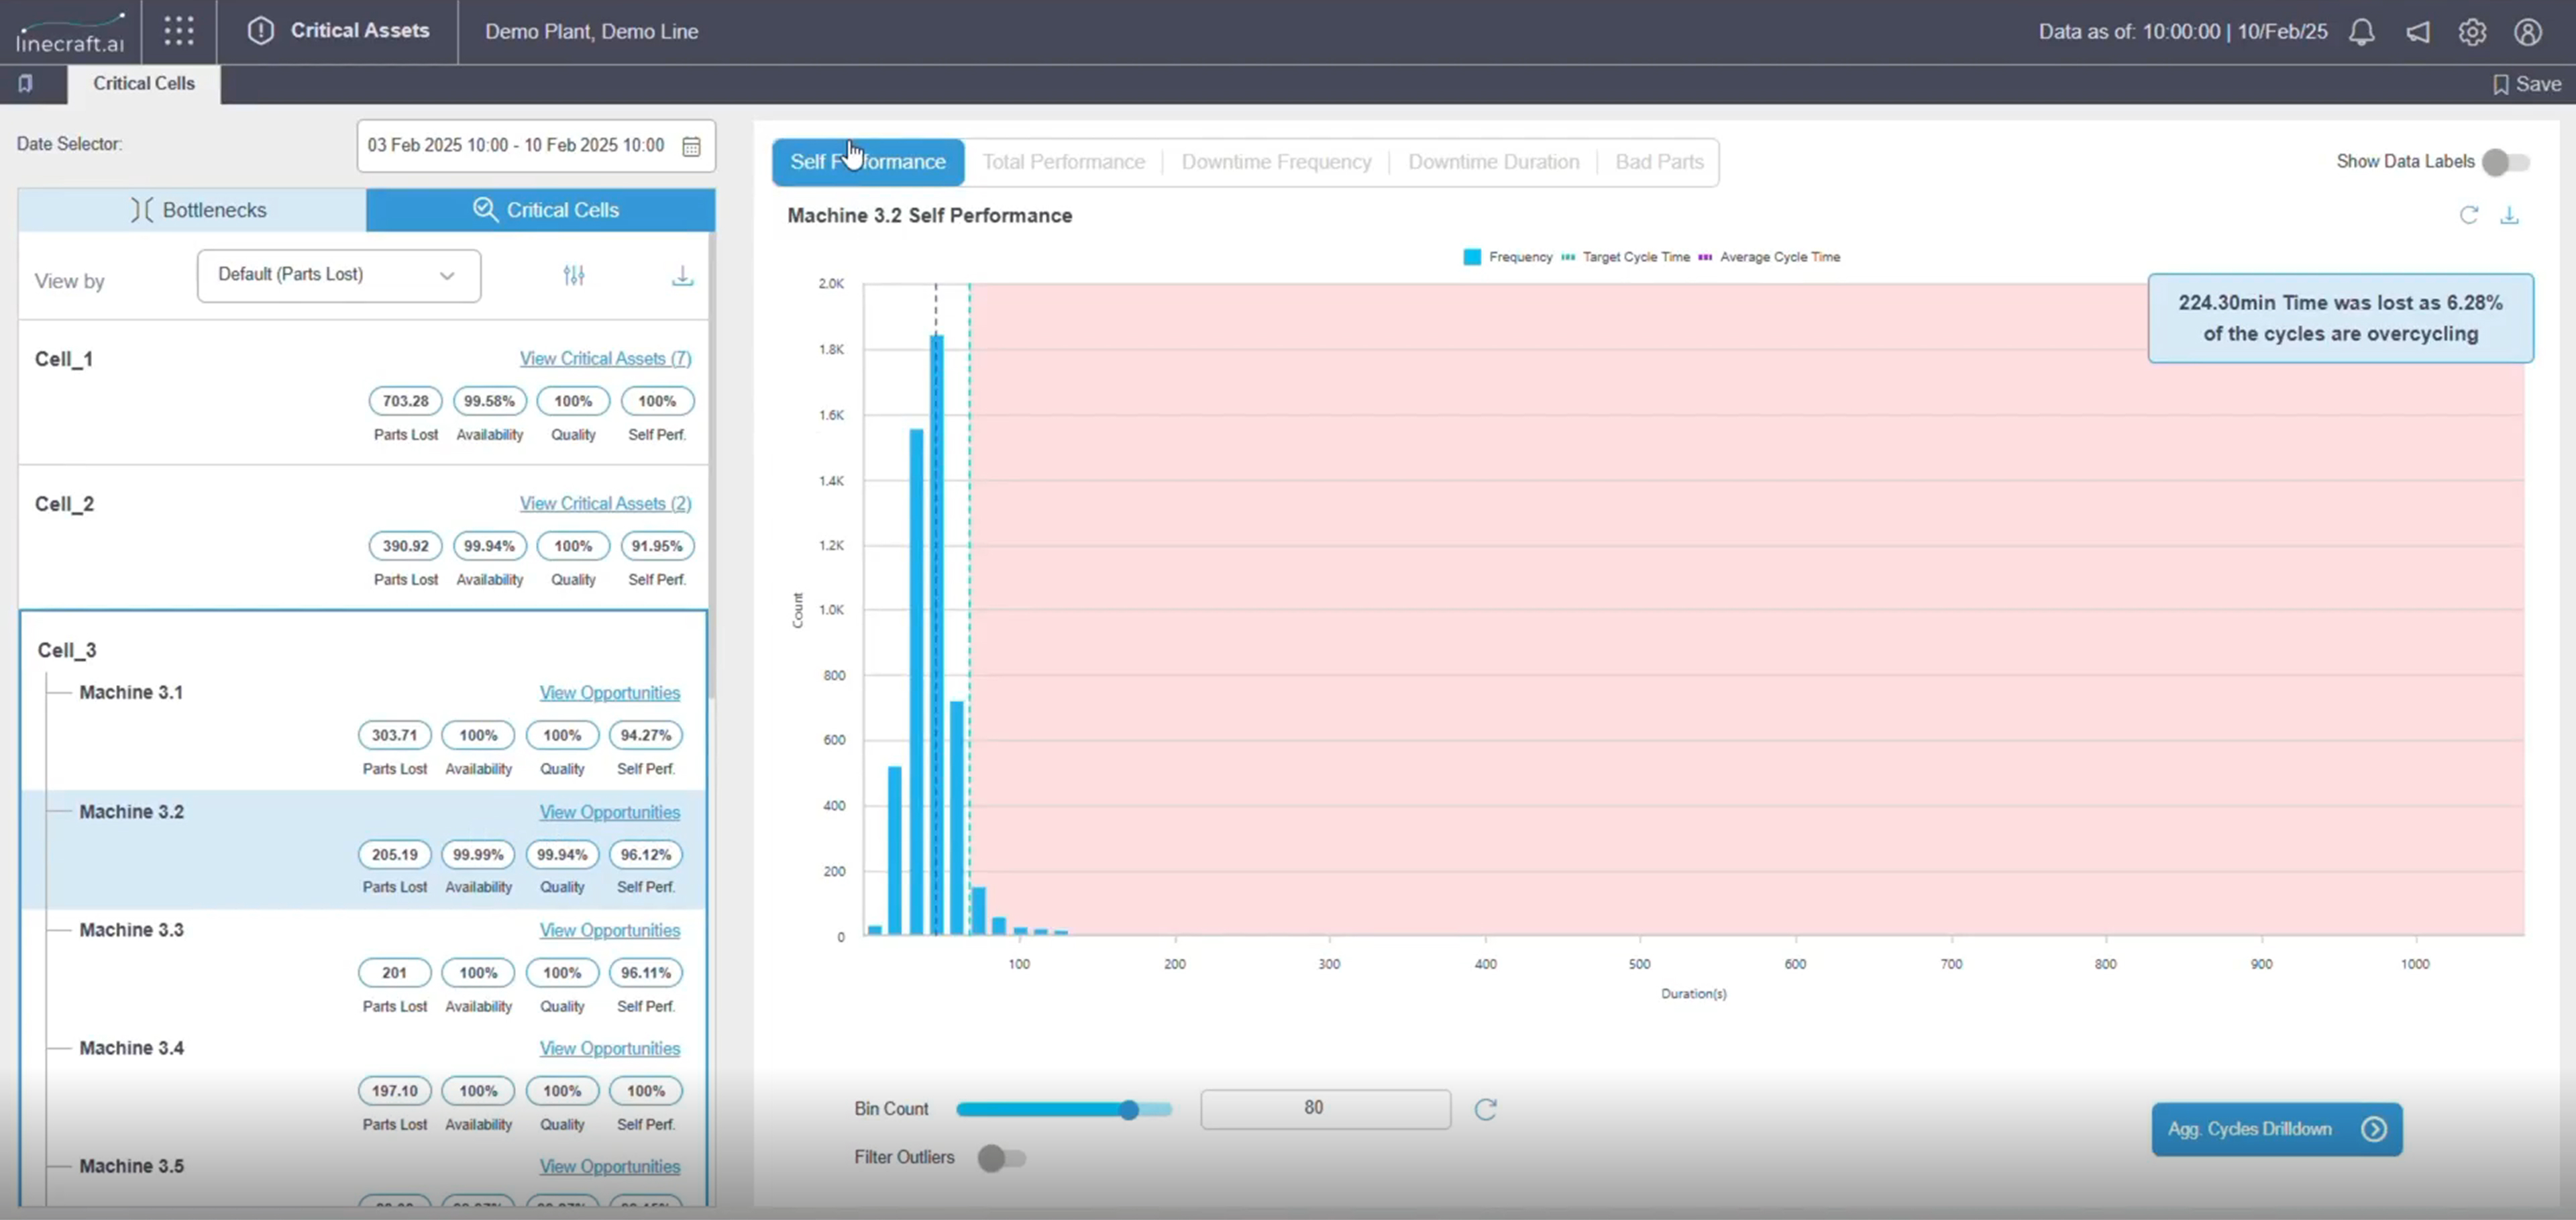Click the bookmark icon beside the Critical Cells tab
The image size is (2576, 1220).
[26, 84]
